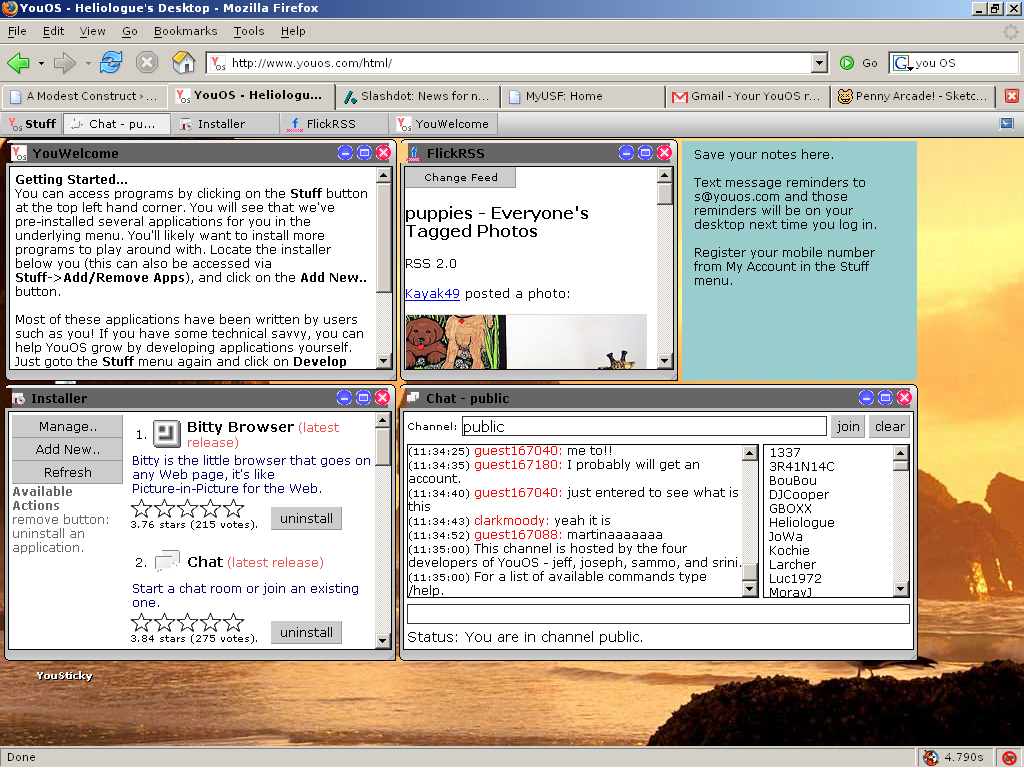
Task: Open the Google search engine selector dropdown
Action: coord(902,63)
